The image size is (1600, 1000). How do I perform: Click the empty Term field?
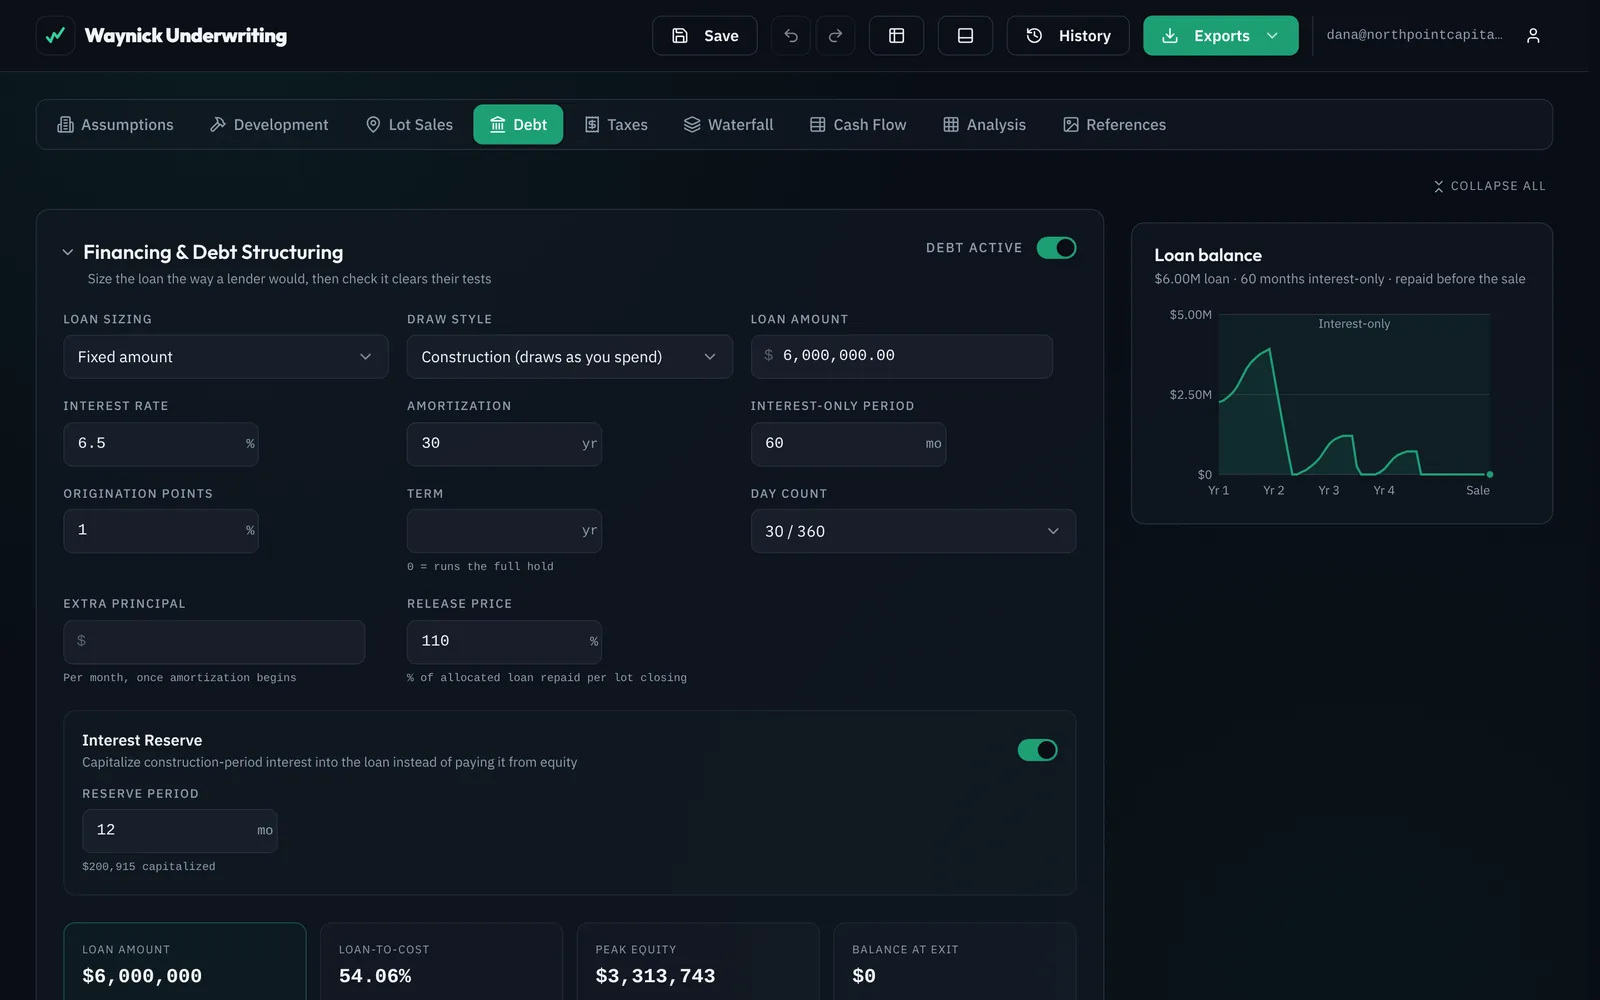click(504, 531)
